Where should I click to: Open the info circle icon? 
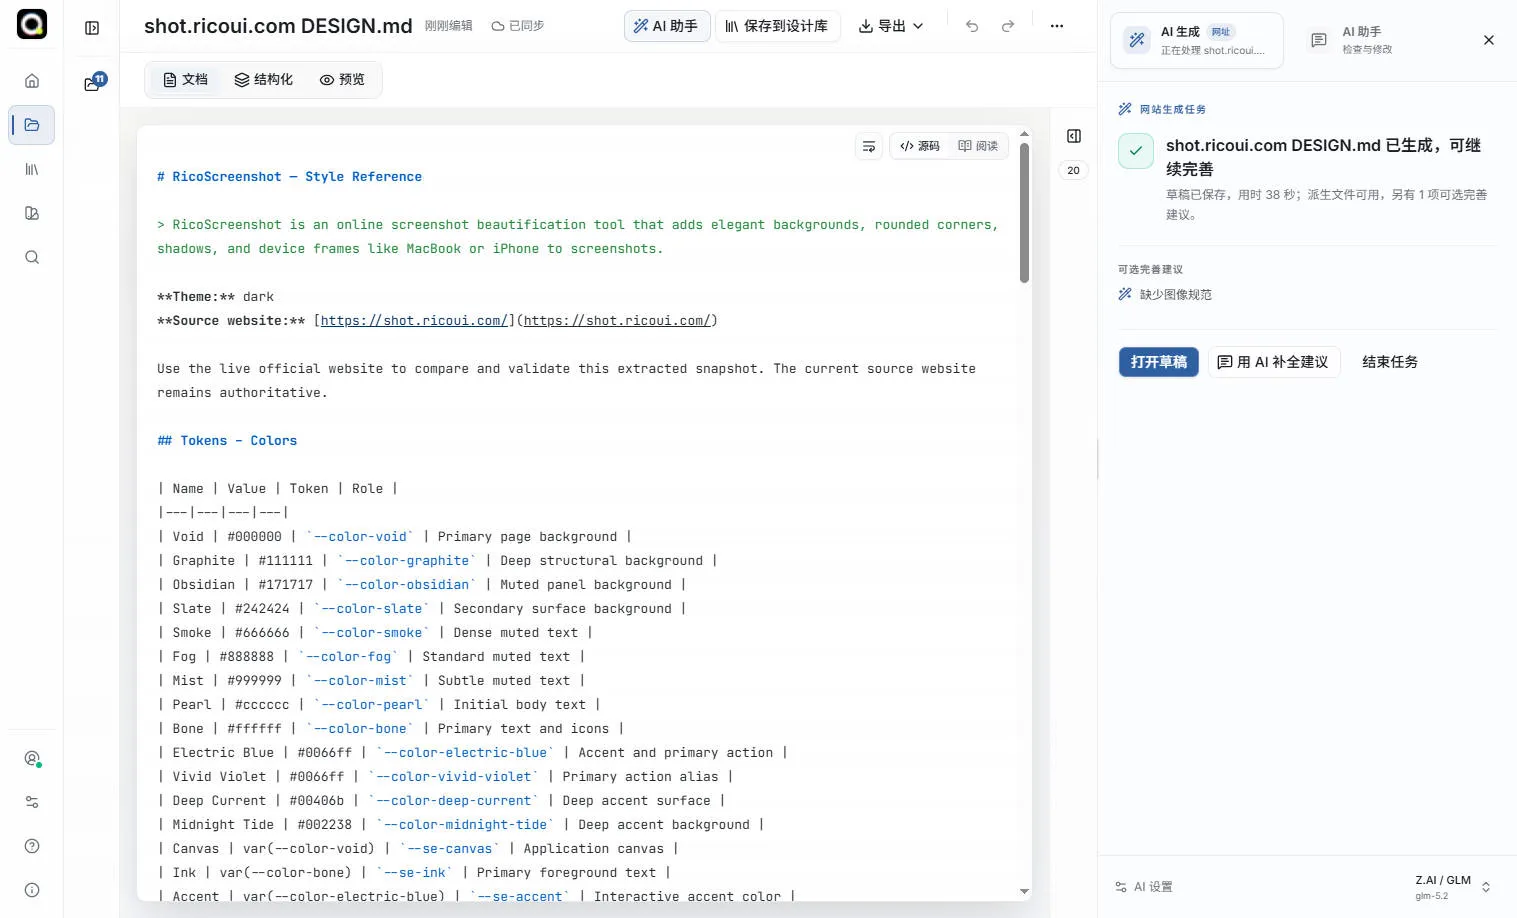coord(32,890)
